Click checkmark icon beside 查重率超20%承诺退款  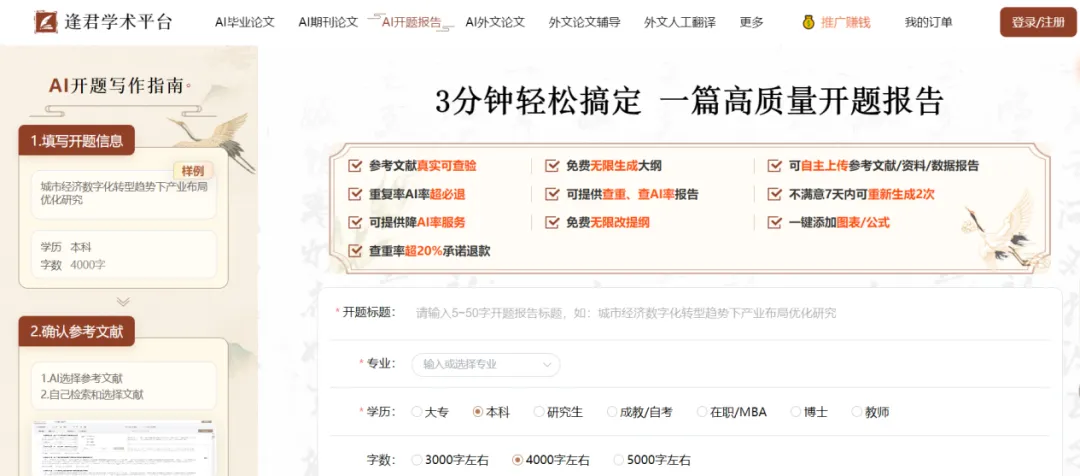pyautogui.click(x=355, y=251)
